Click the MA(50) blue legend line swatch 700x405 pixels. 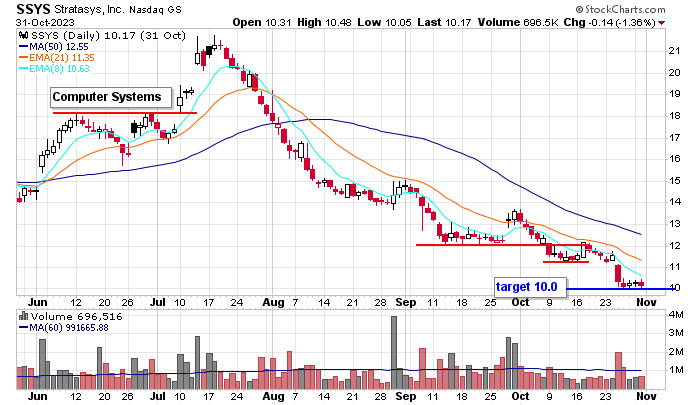pos(23,46)
